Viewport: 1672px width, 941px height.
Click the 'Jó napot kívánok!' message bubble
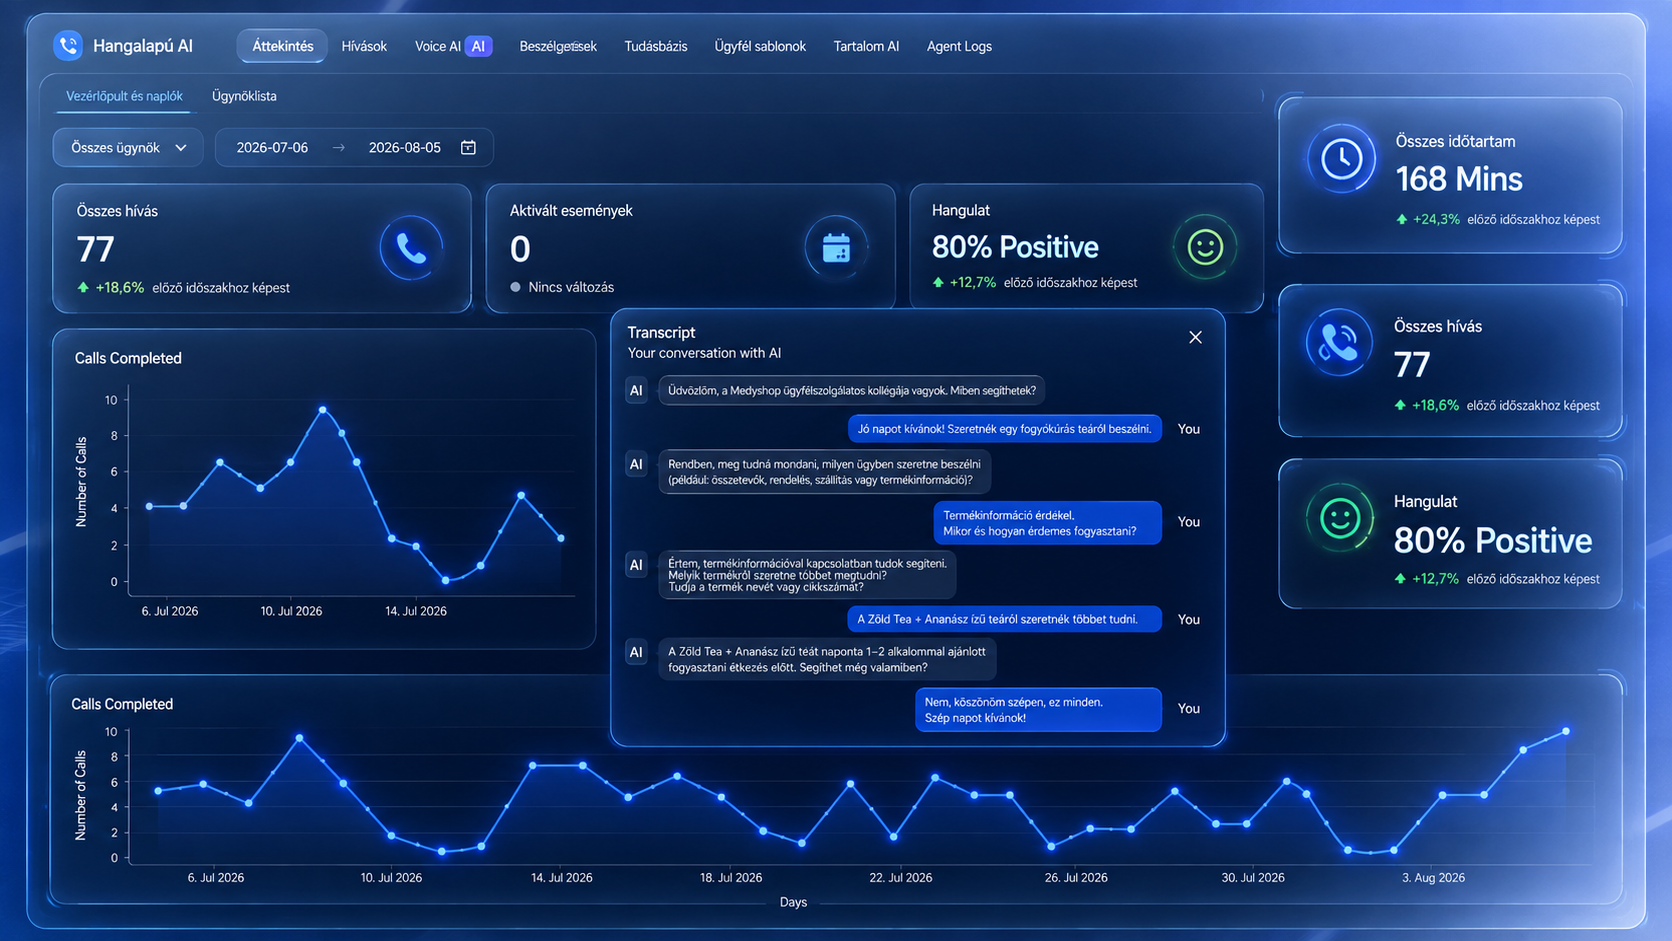1005,429
